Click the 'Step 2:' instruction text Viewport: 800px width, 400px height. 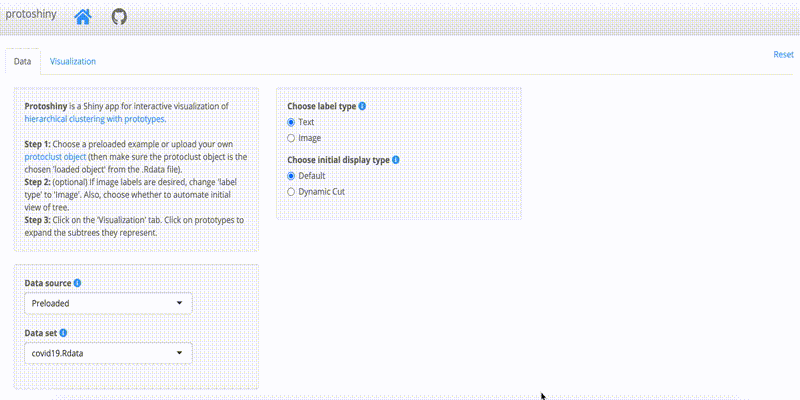pos(37,182)
